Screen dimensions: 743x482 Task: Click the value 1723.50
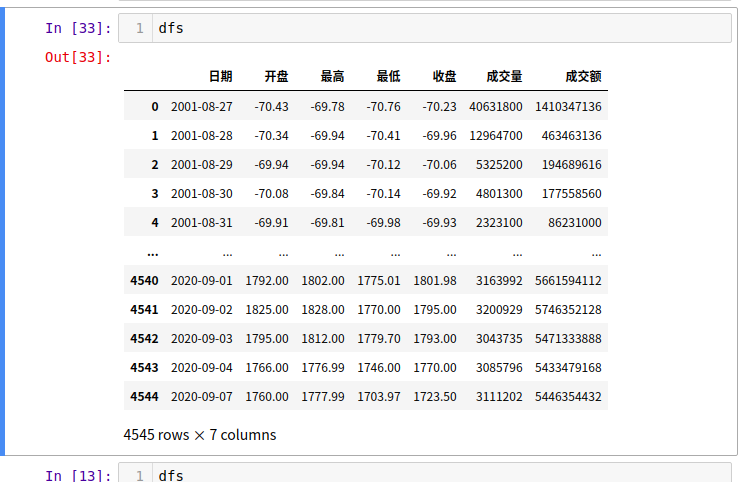(x=435, y=396)
